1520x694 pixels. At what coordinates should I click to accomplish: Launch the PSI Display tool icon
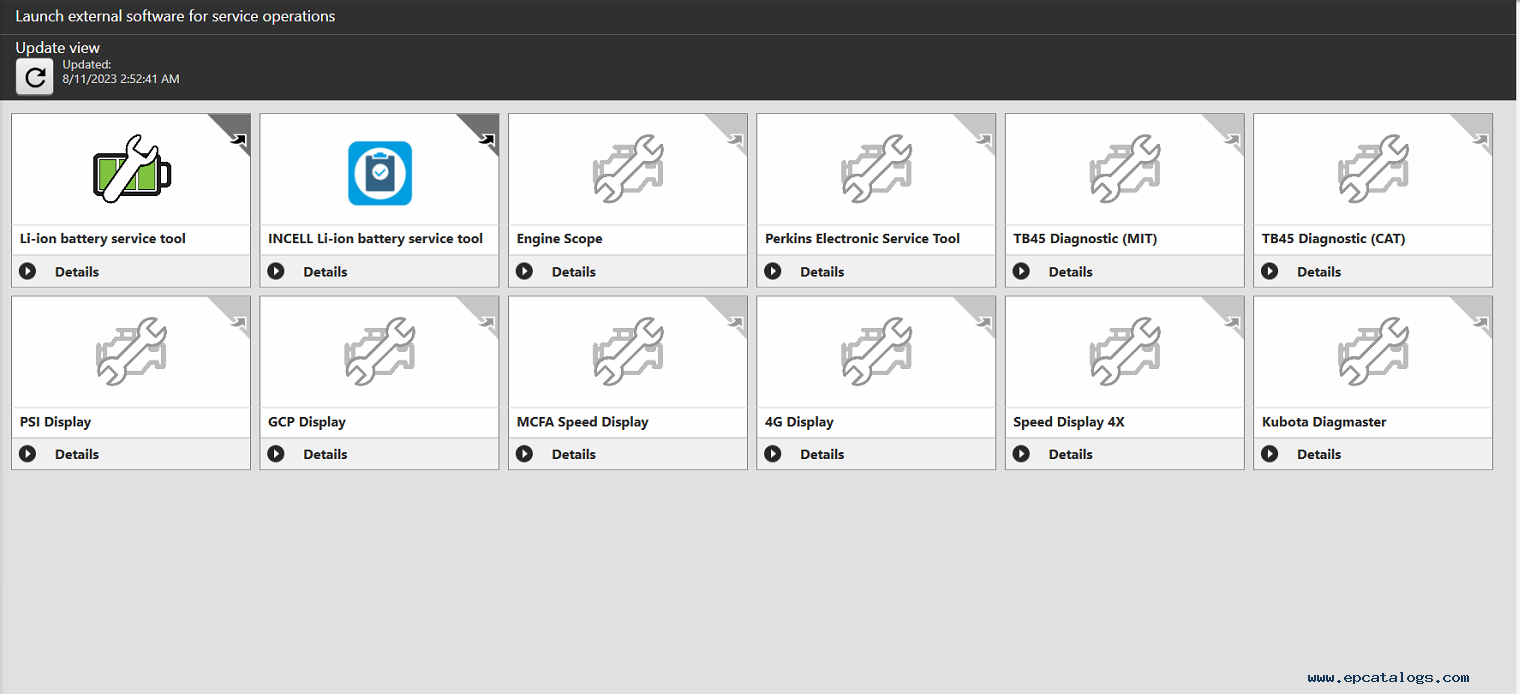pyautogui.click(x=131, y=351)
